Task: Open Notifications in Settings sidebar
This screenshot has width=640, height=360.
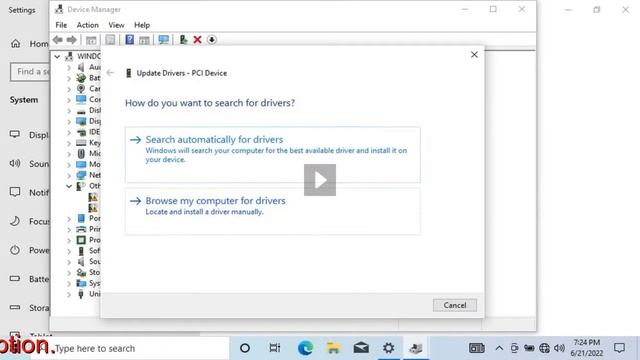Action: [29, 192]
